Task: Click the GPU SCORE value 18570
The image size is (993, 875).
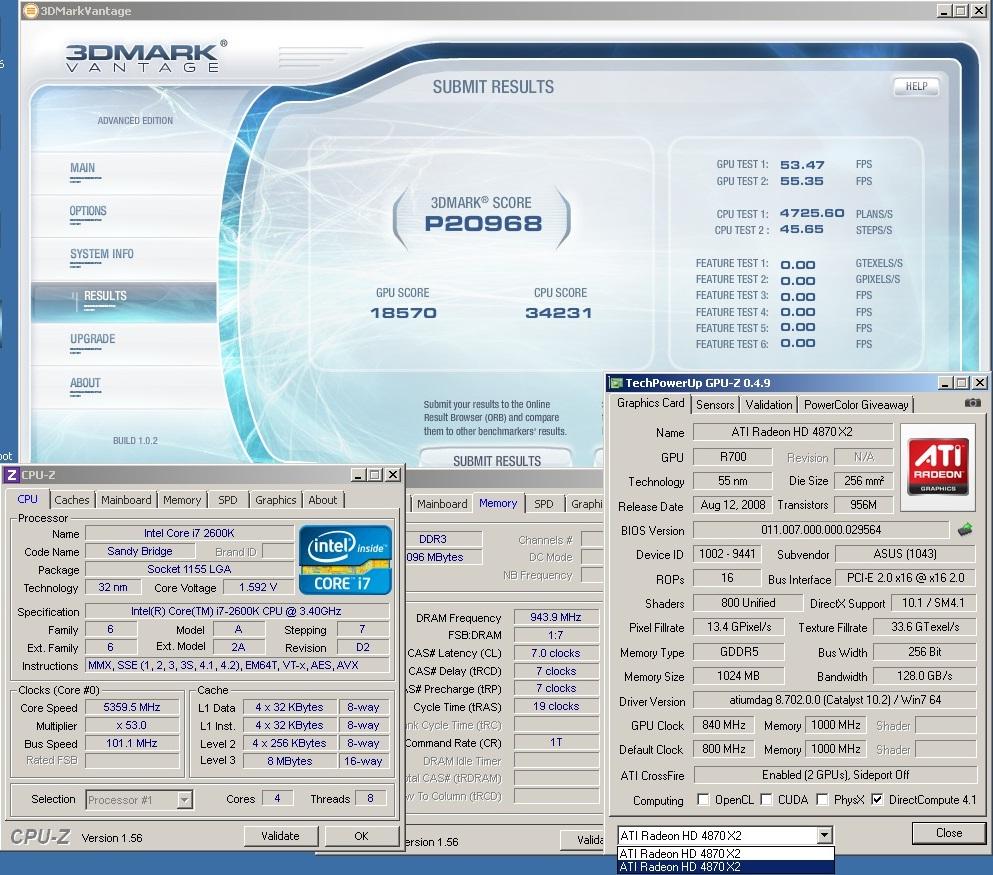Action: pyautogui.click(x=403, y=313)
